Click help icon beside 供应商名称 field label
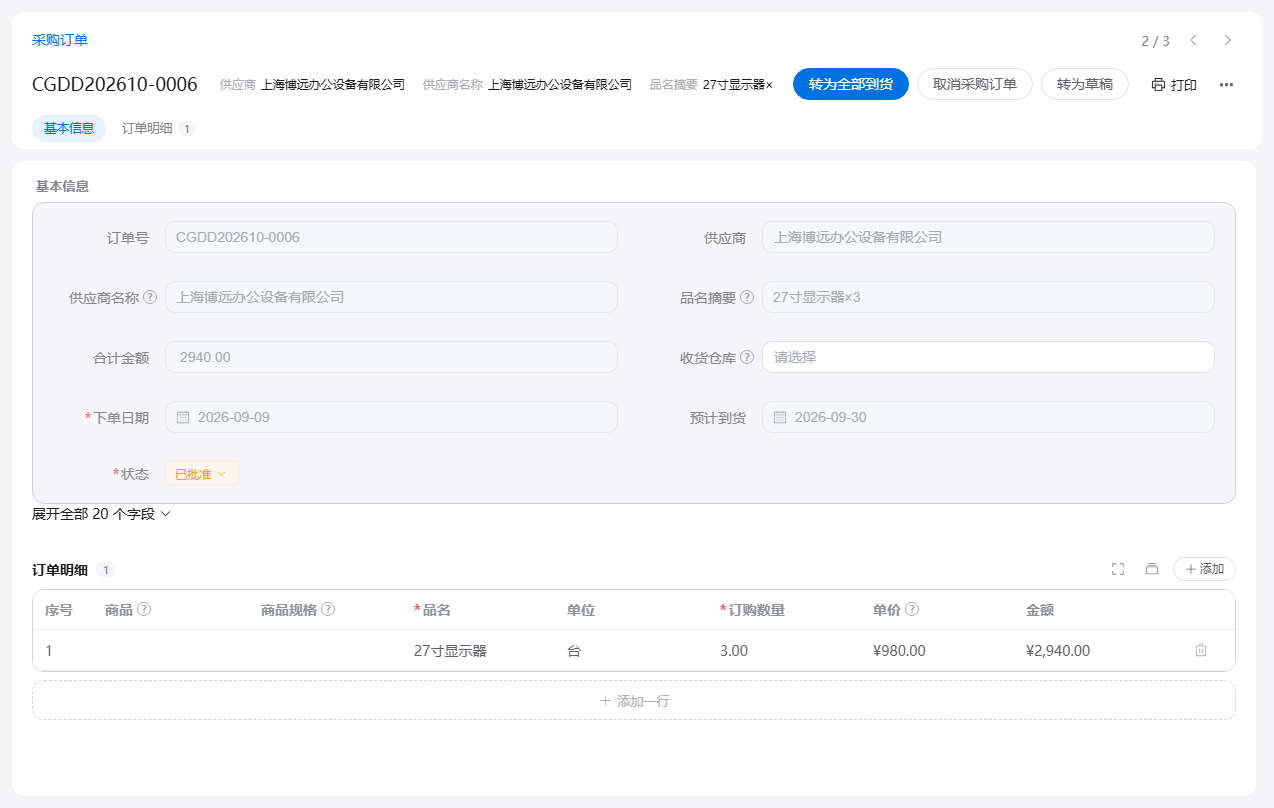Screen dimensions: 1274x808 pyautogui.click(x=150, y=297)
